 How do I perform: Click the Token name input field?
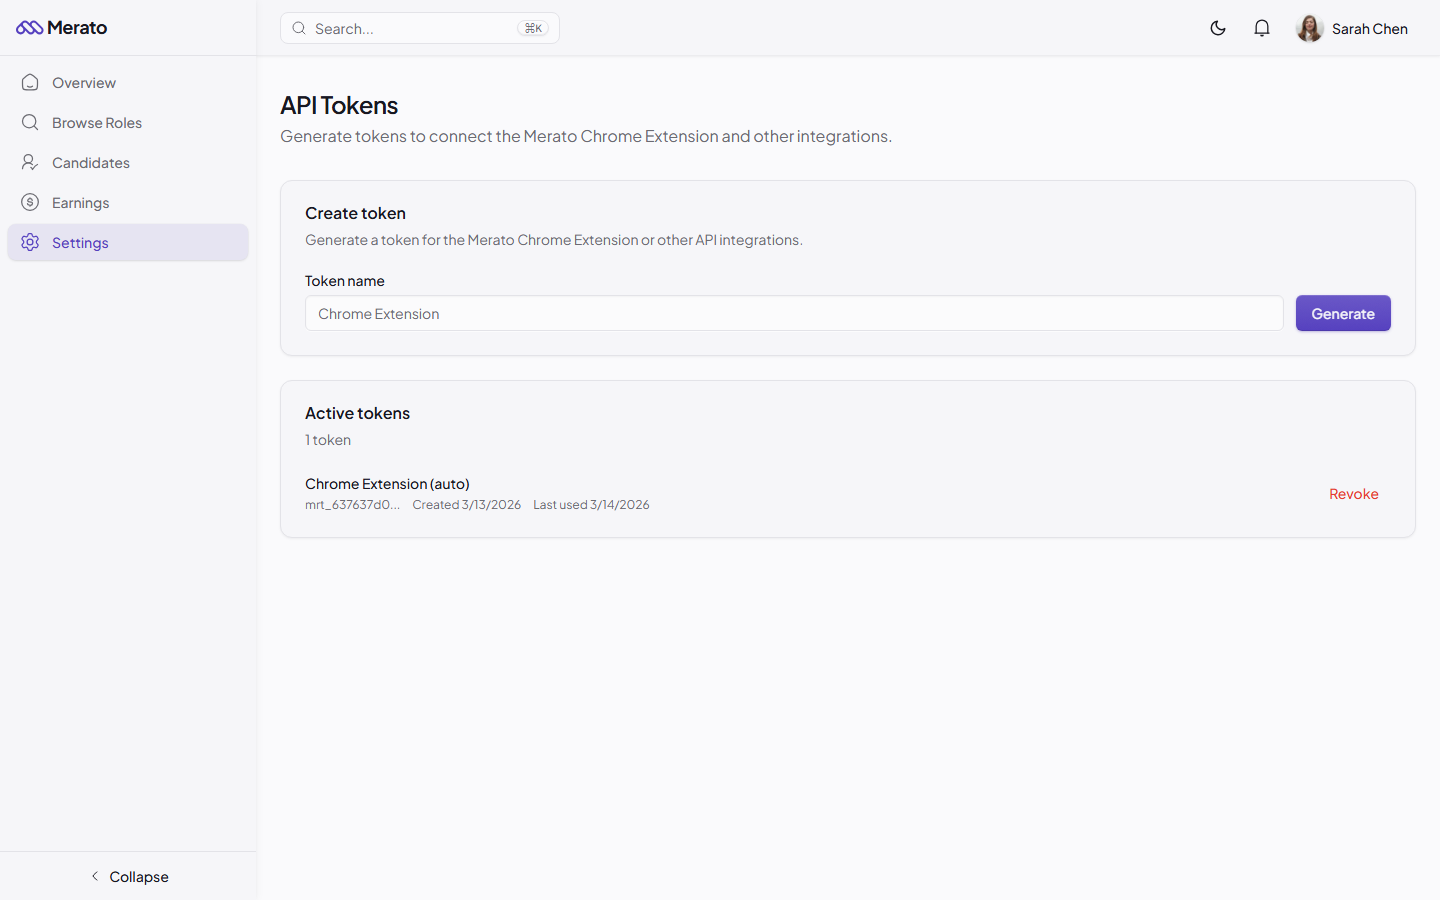[794, 313]
